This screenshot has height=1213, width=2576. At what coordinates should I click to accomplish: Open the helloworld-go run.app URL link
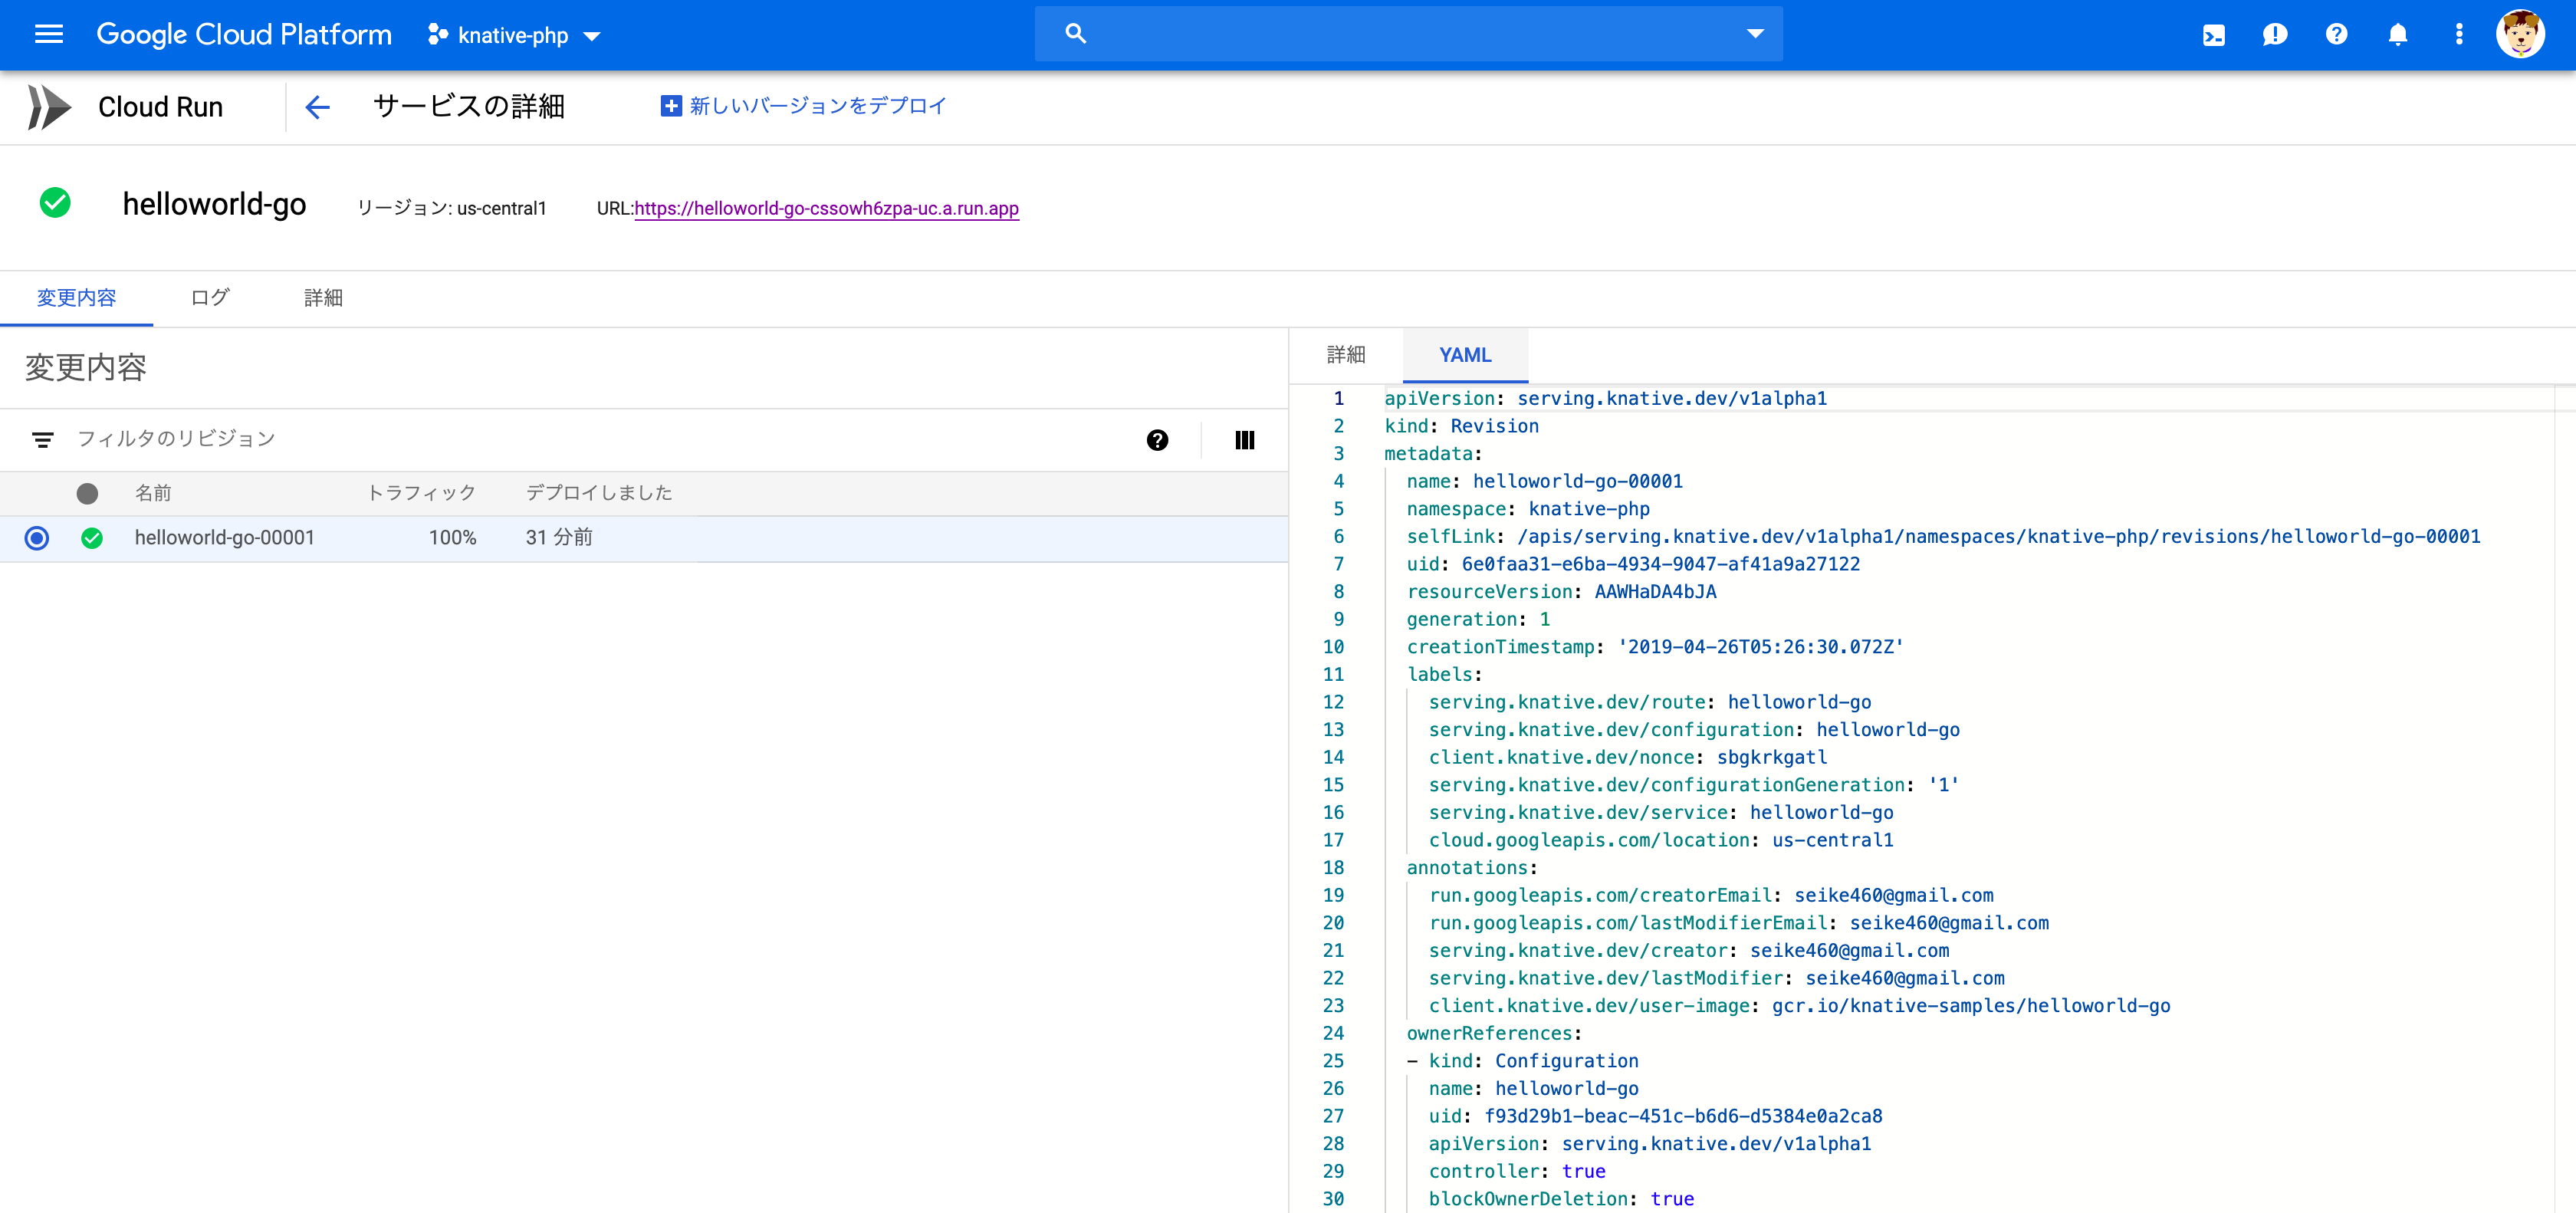(826, 208)
